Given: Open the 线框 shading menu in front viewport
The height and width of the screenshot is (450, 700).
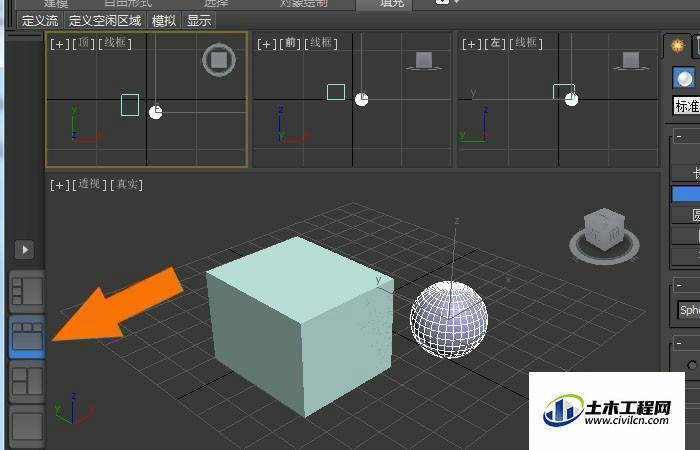Looking at the screenshot, I should point(321,43).
